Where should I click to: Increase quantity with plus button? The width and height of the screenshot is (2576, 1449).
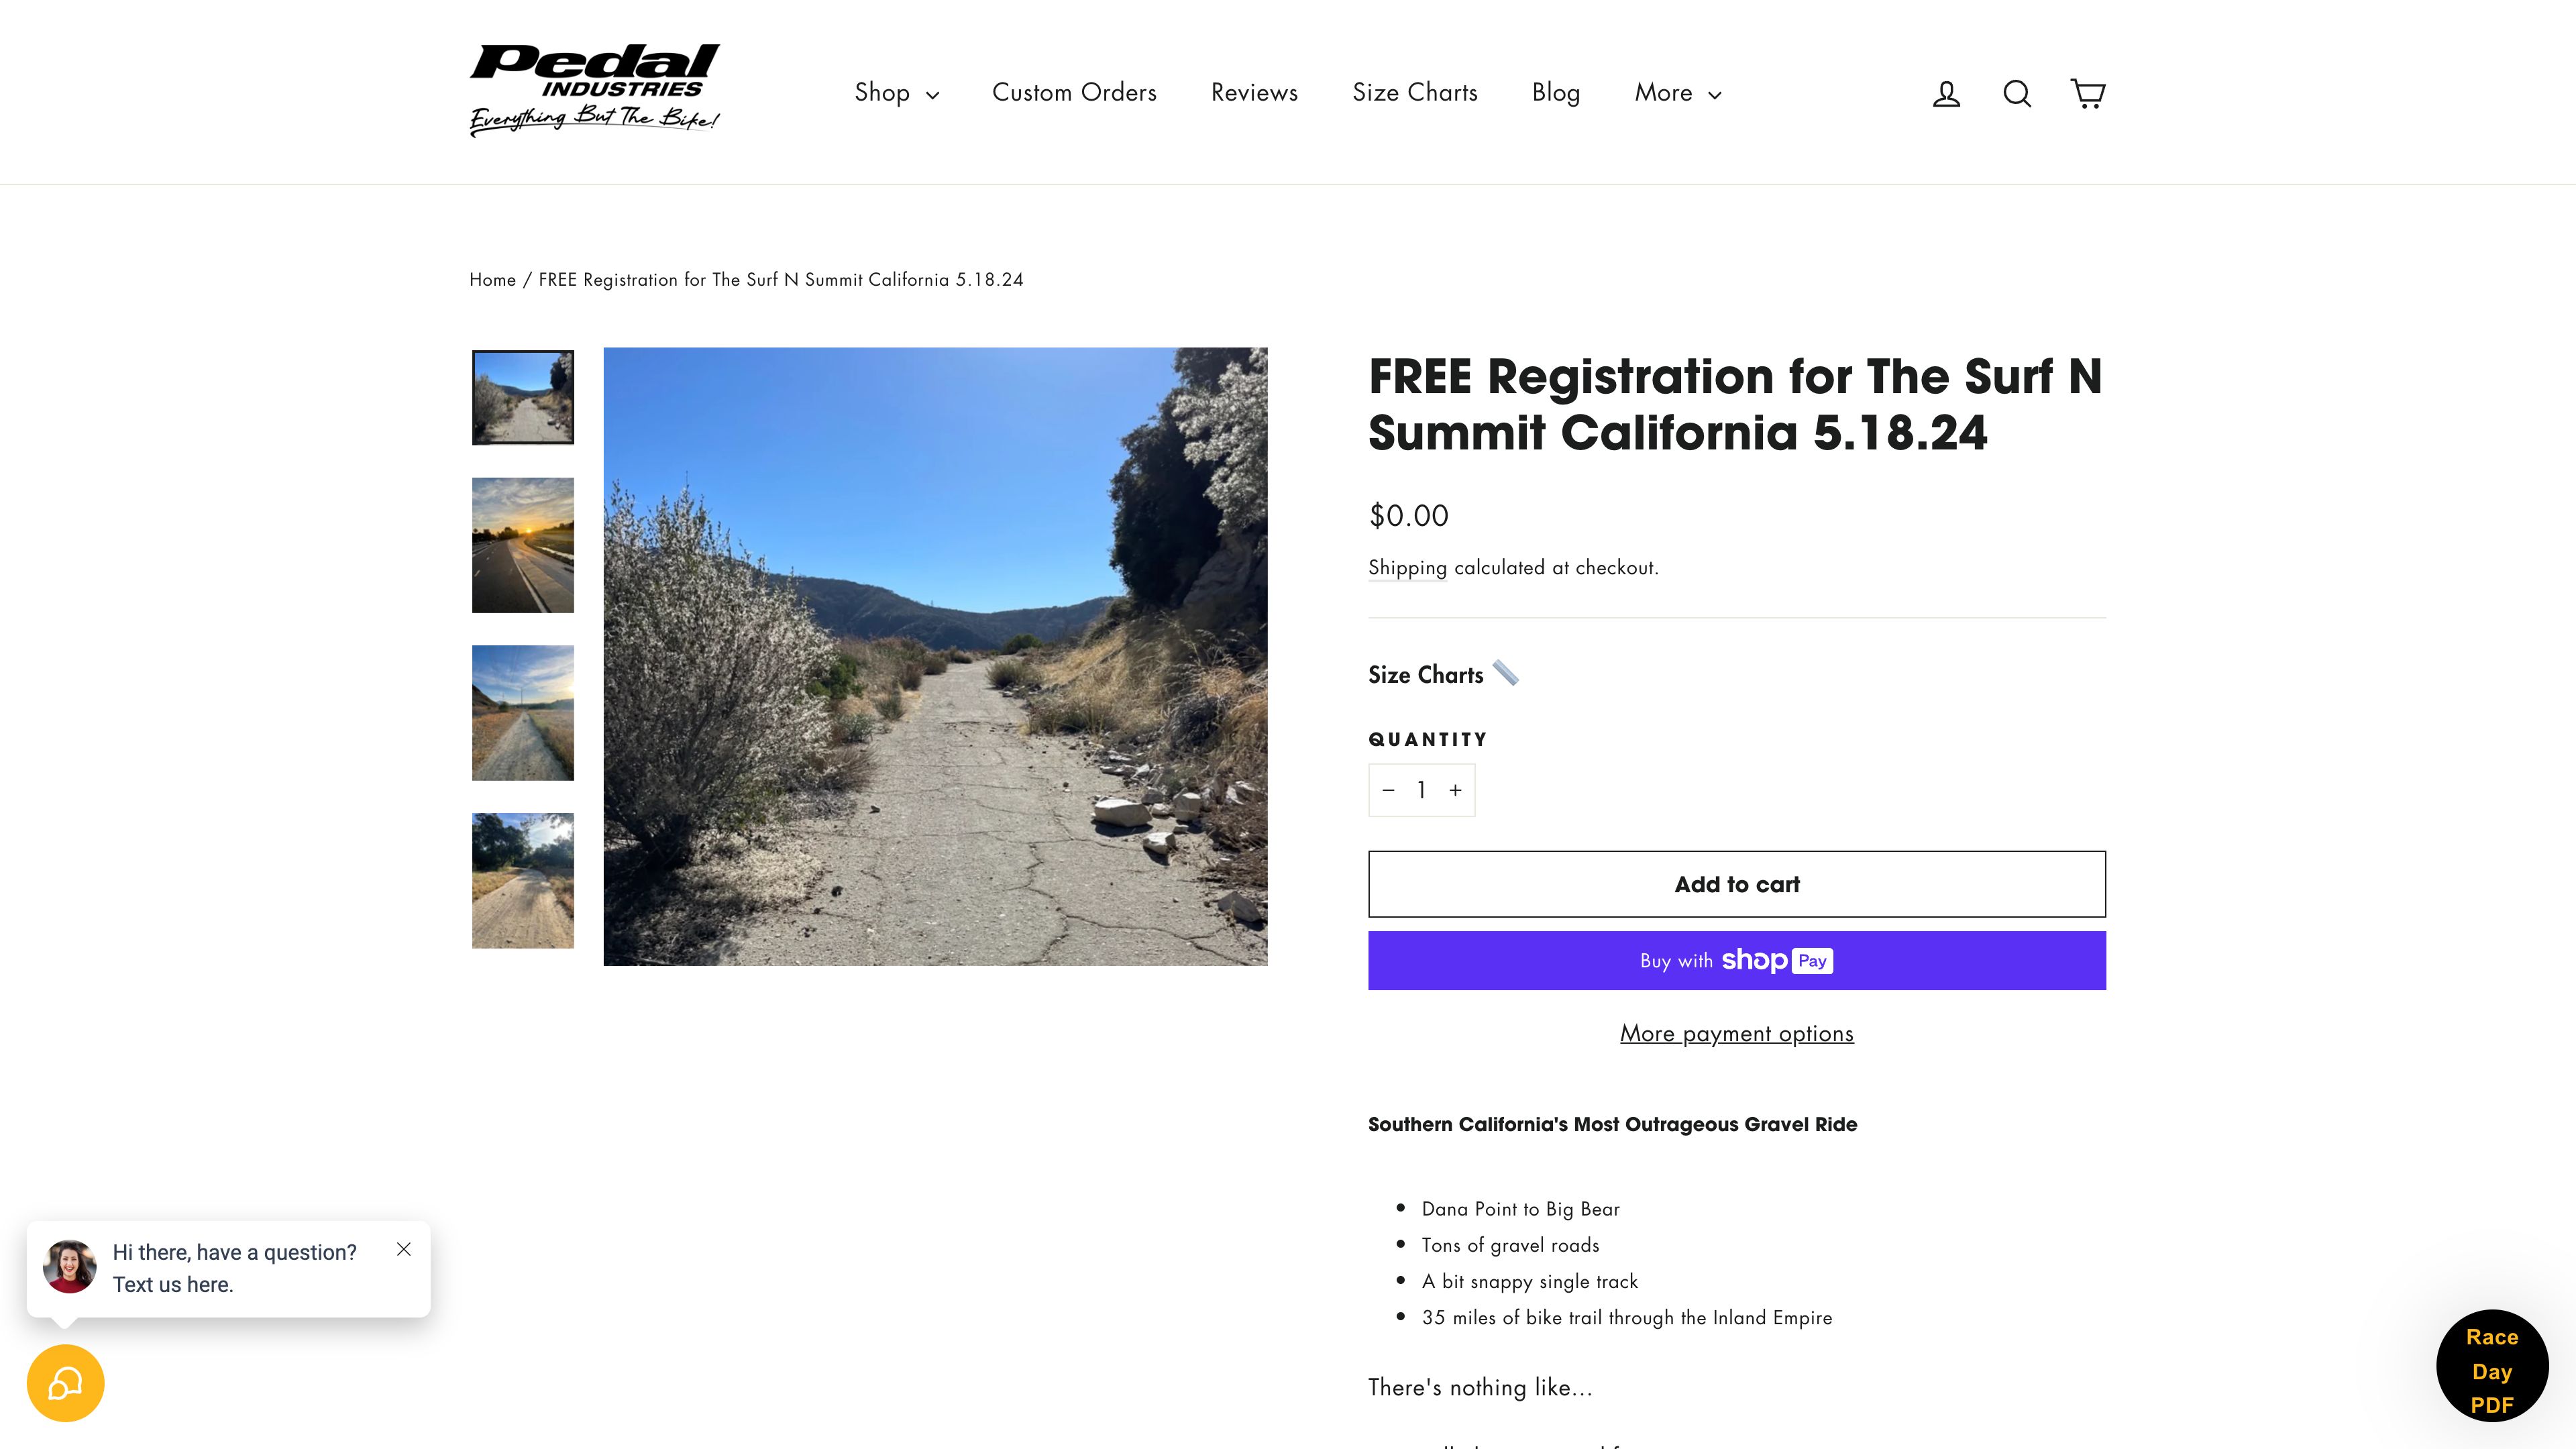(x=1455, y=790)
